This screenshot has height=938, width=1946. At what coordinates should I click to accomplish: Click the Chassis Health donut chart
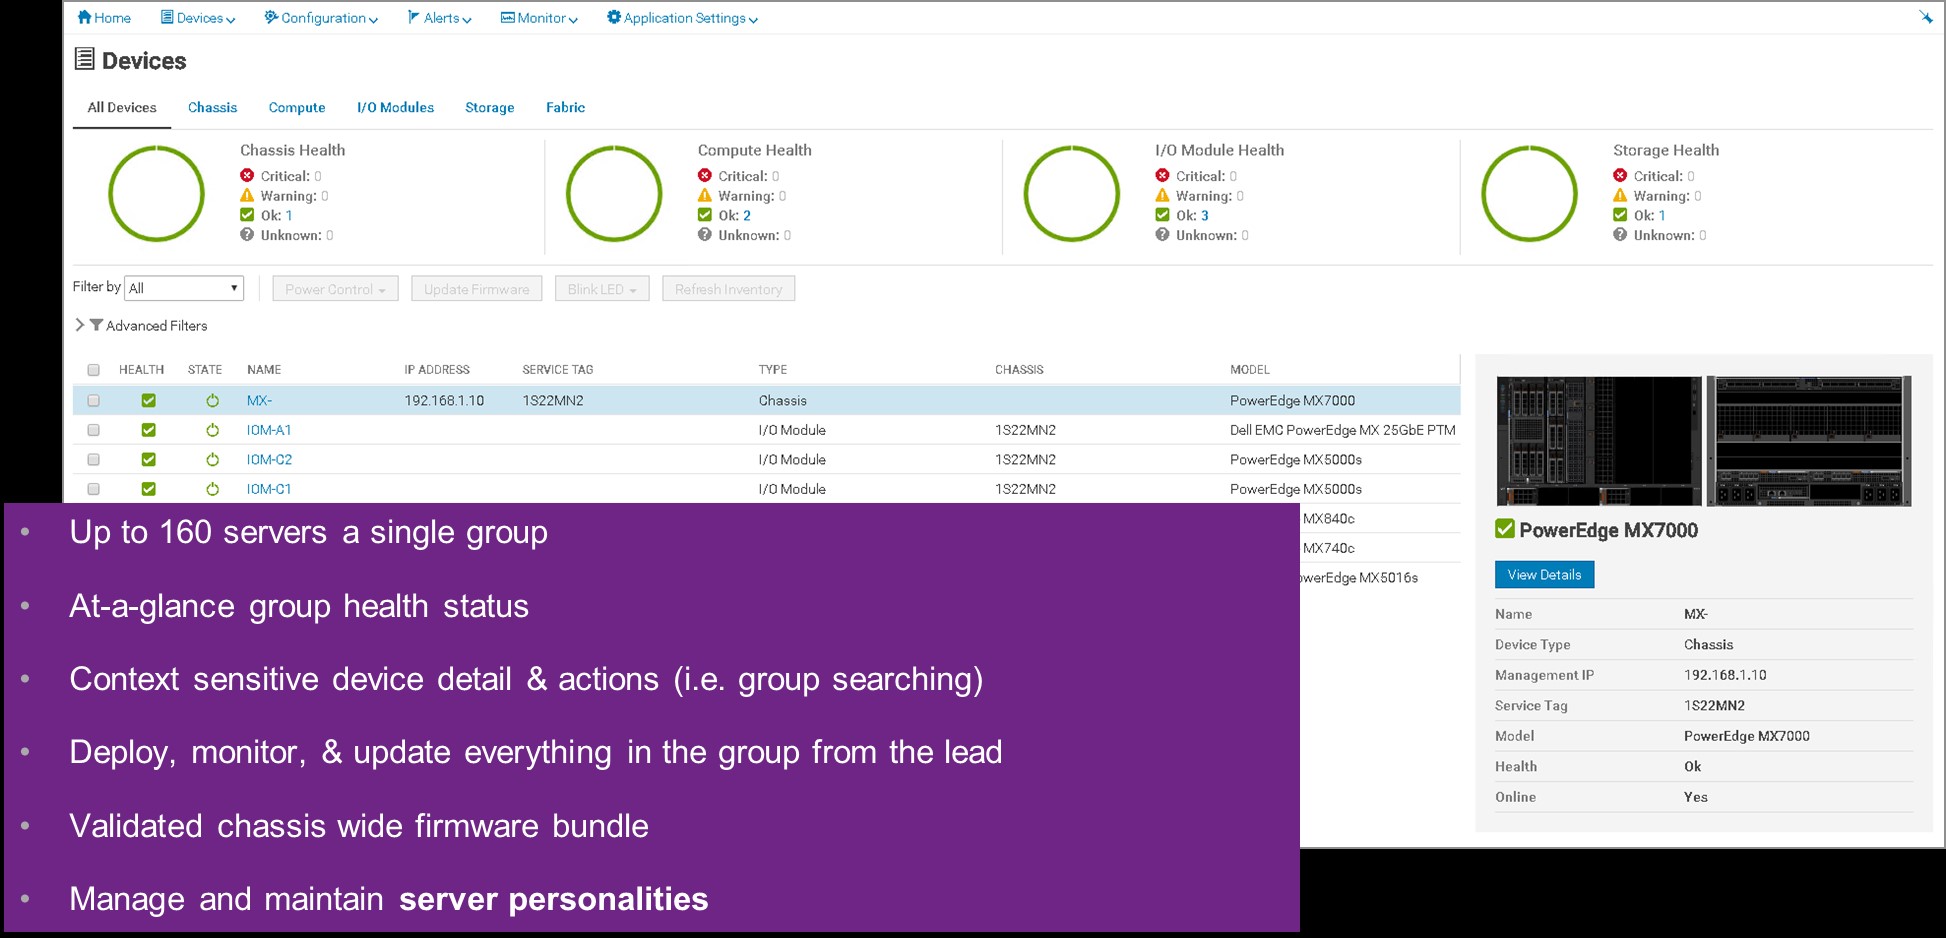(x=156, y=193)
